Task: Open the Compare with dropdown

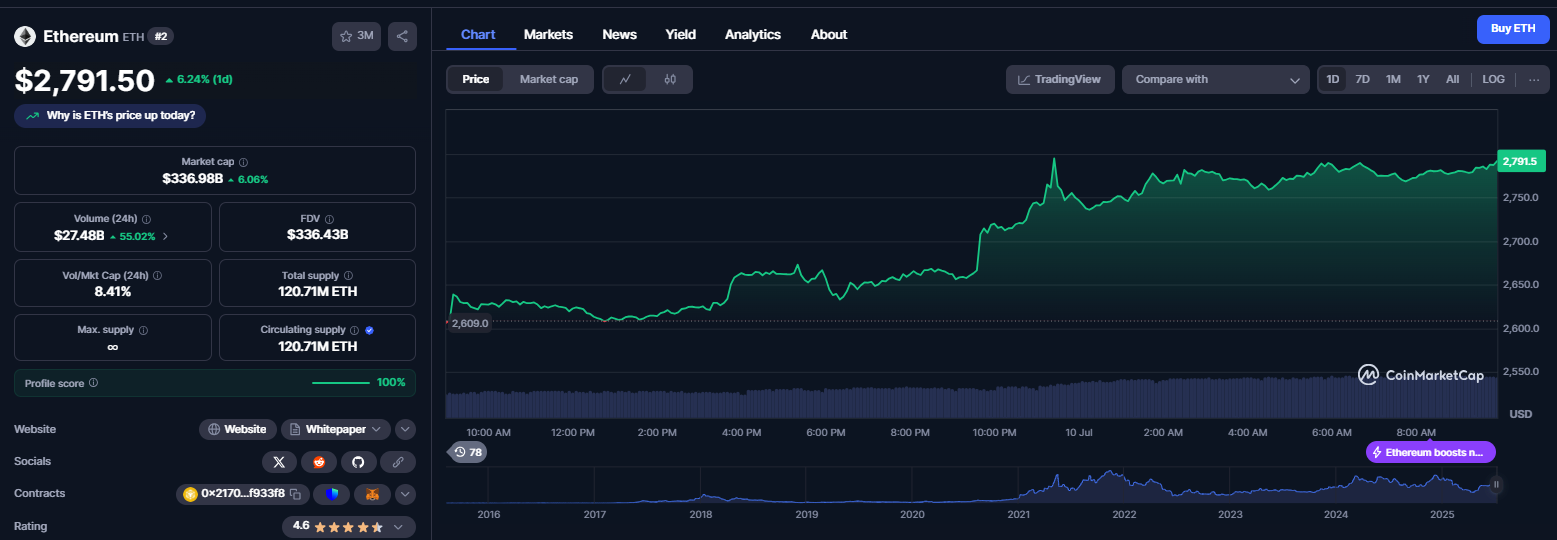Action: [1216, 79]
